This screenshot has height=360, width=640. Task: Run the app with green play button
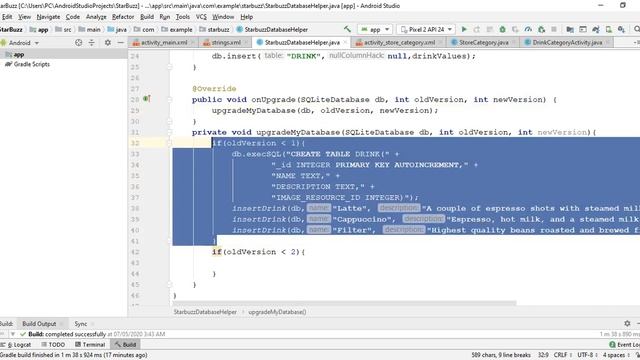point(464,29)
